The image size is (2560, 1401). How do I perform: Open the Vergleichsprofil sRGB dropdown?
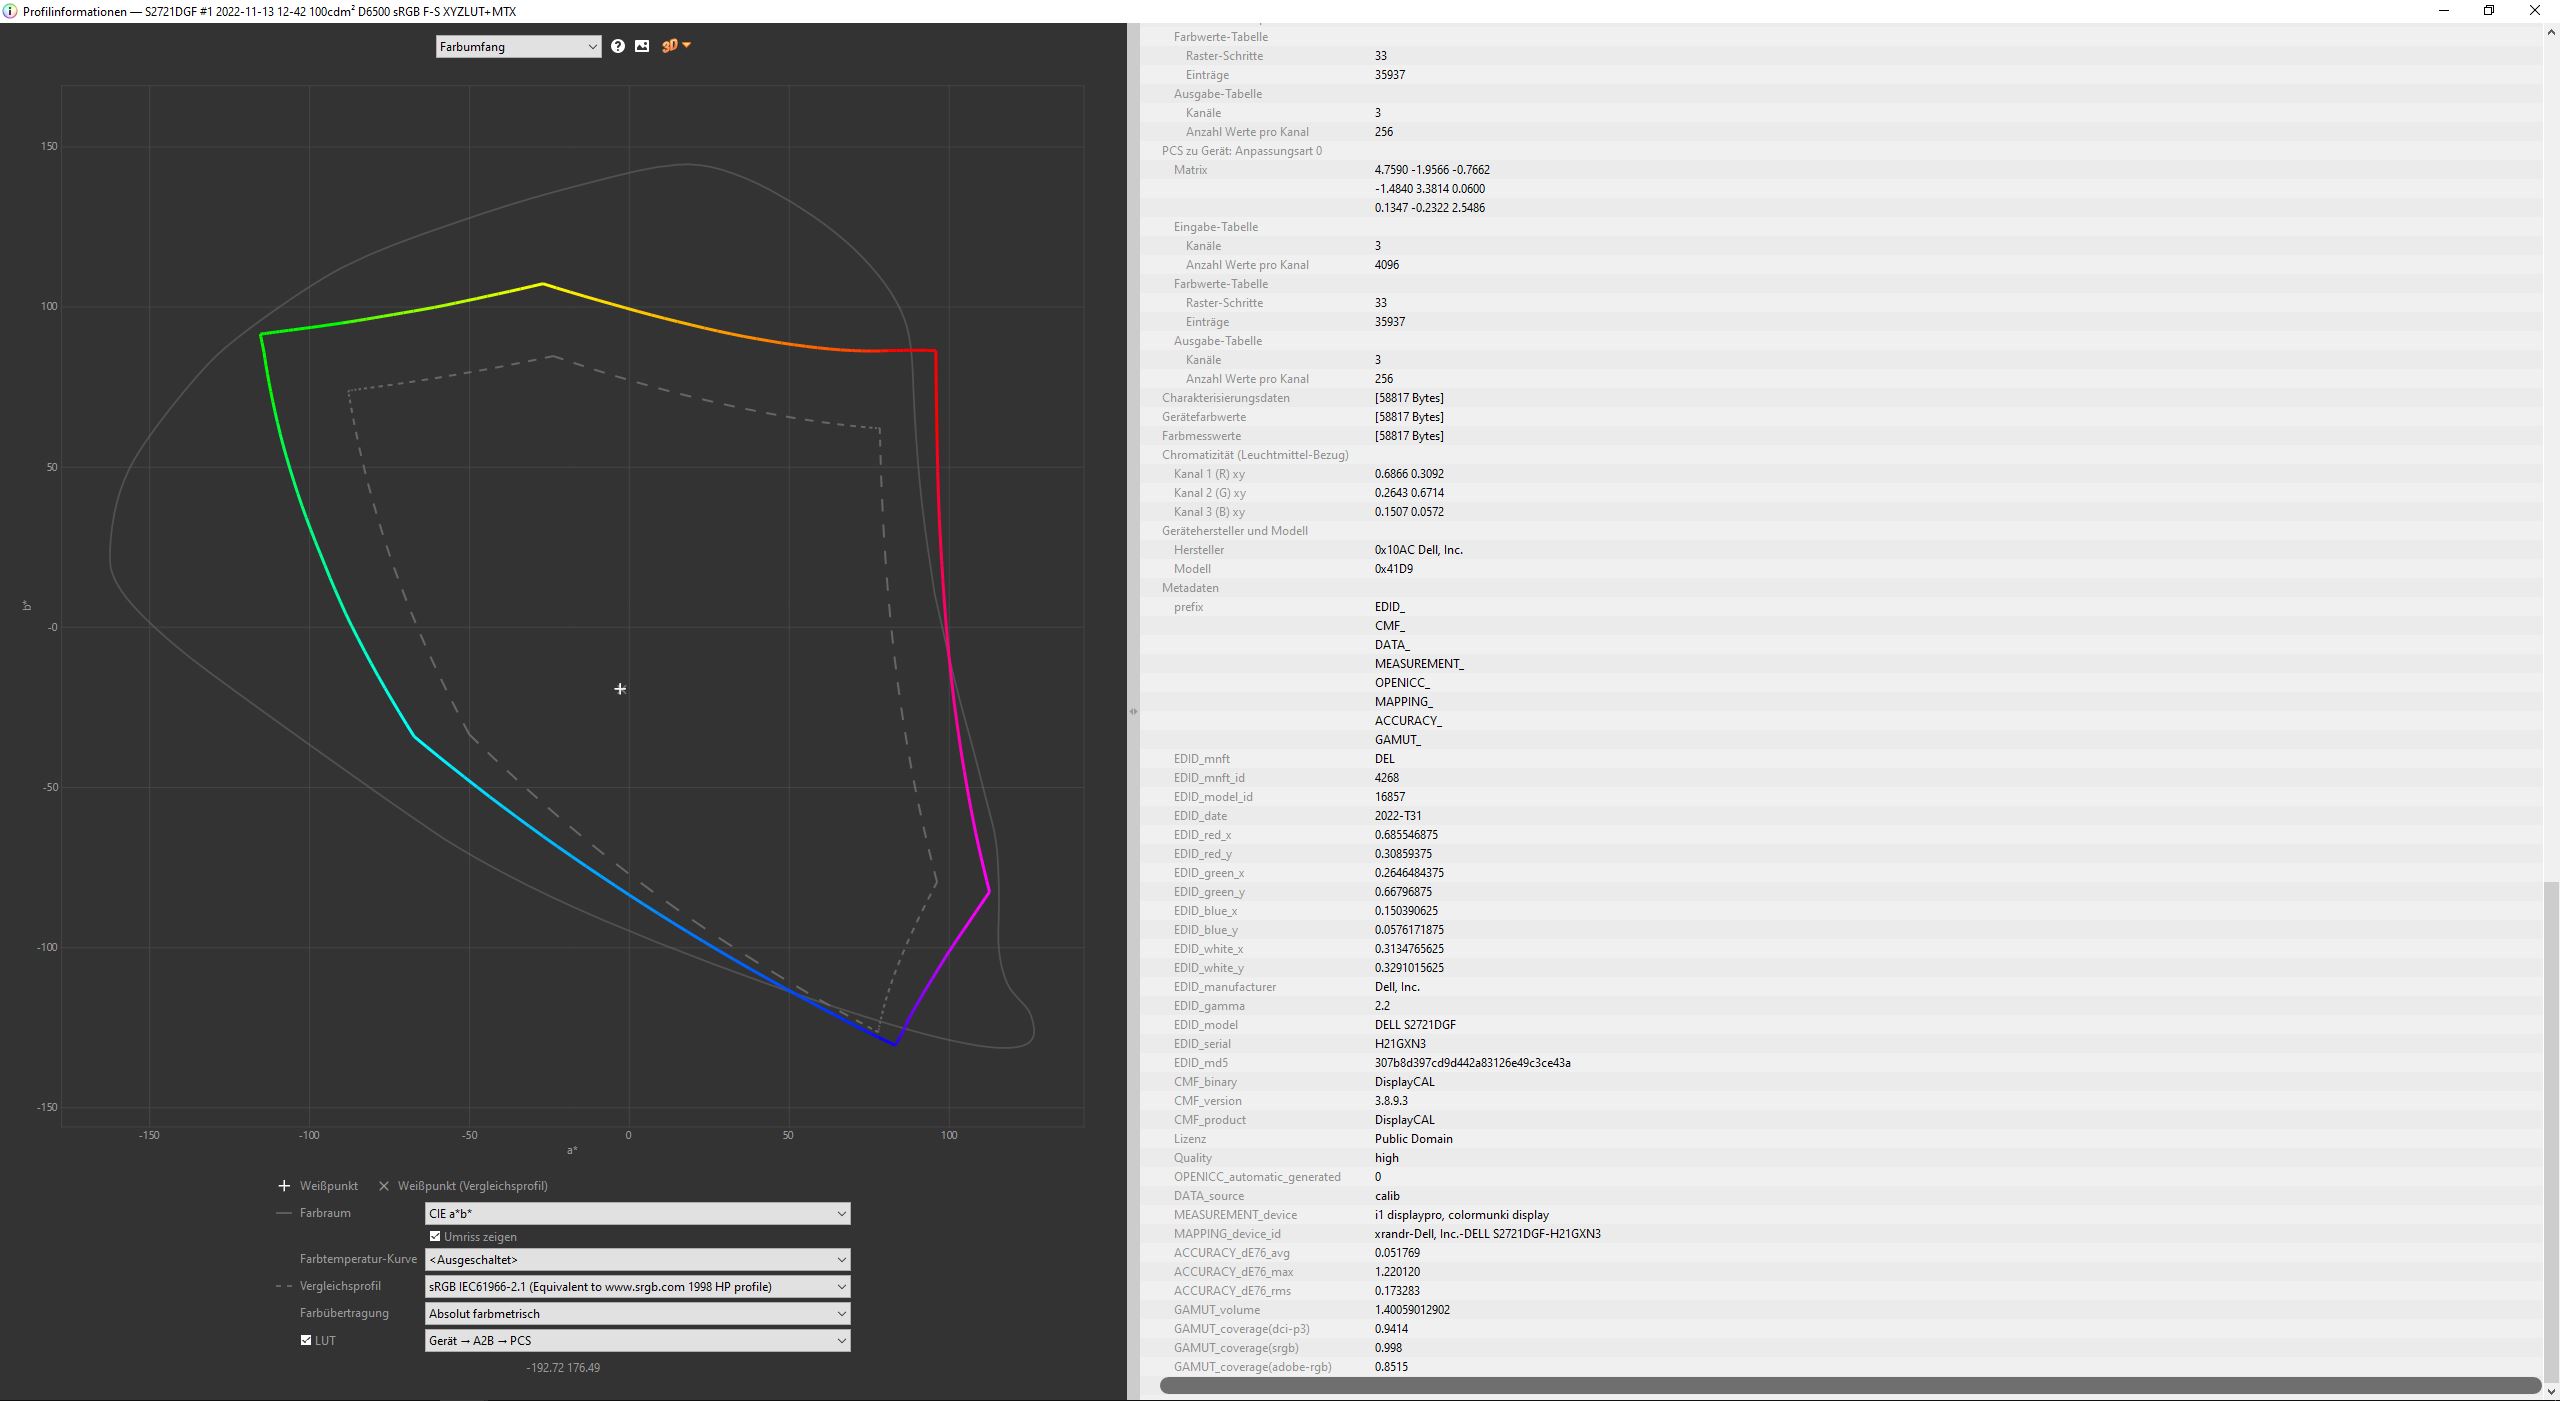pyautogui.click(x=637, y=1287)
